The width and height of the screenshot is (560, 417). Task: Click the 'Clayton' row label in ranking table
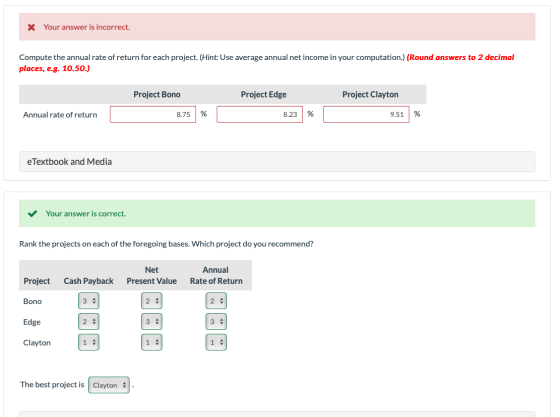37,343
